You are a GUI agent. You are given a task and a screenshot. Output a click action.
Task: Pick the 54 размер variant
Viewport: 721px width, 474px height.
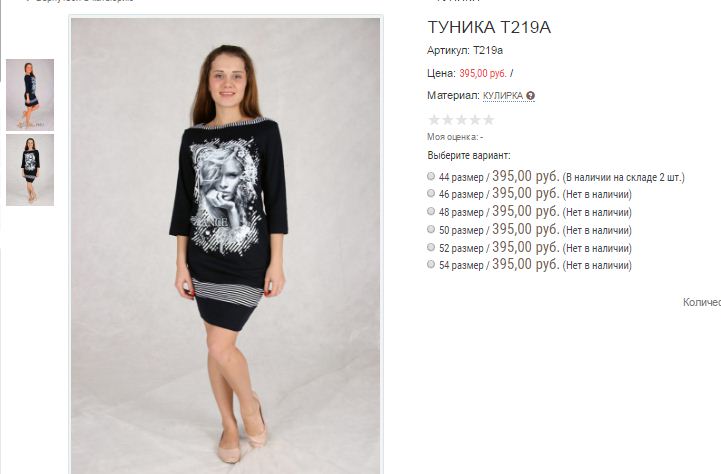click(x=431, y=264)
